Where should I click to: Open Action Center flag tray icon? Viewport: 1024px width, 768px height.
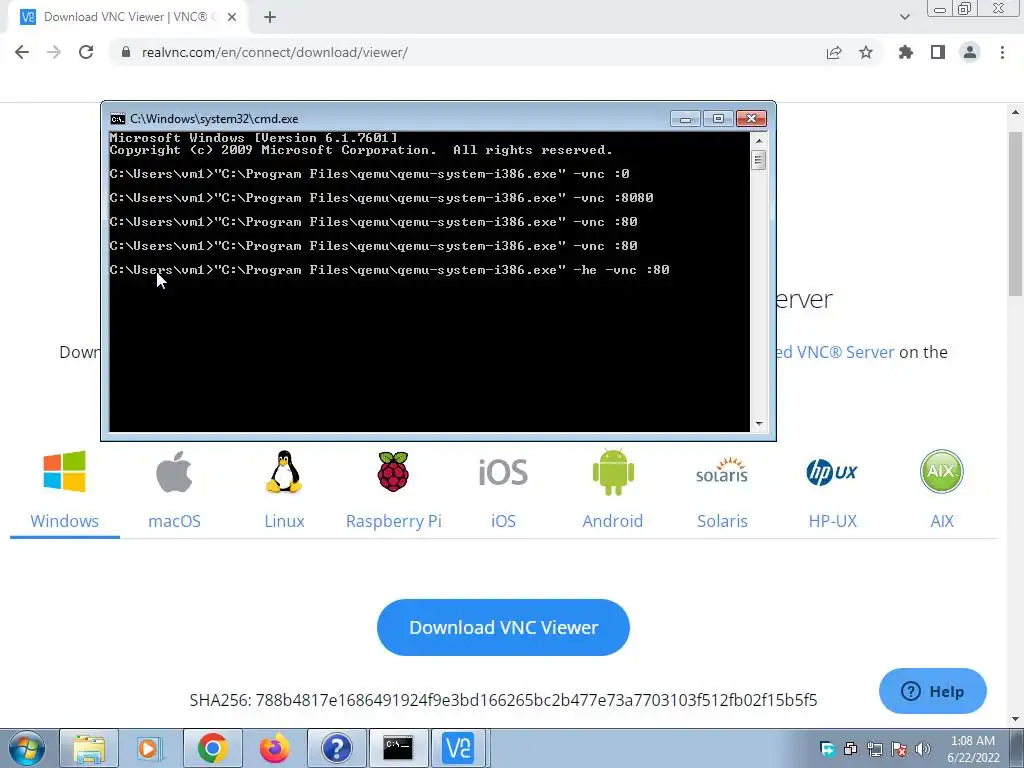899,749
